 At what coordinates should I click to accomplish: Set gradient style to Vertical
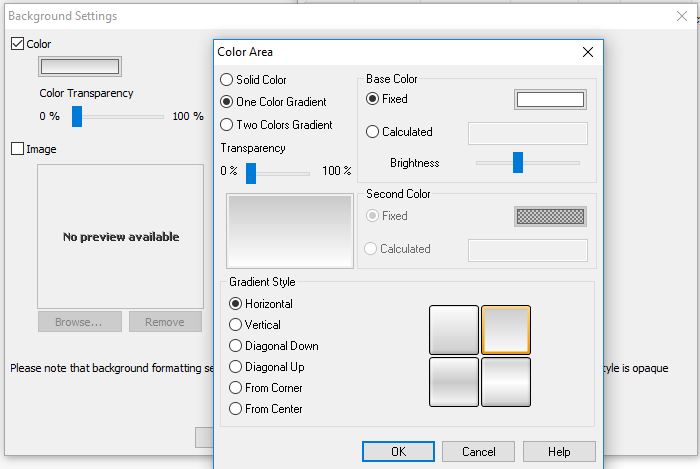pyautogui.click(x=236, y=325)
